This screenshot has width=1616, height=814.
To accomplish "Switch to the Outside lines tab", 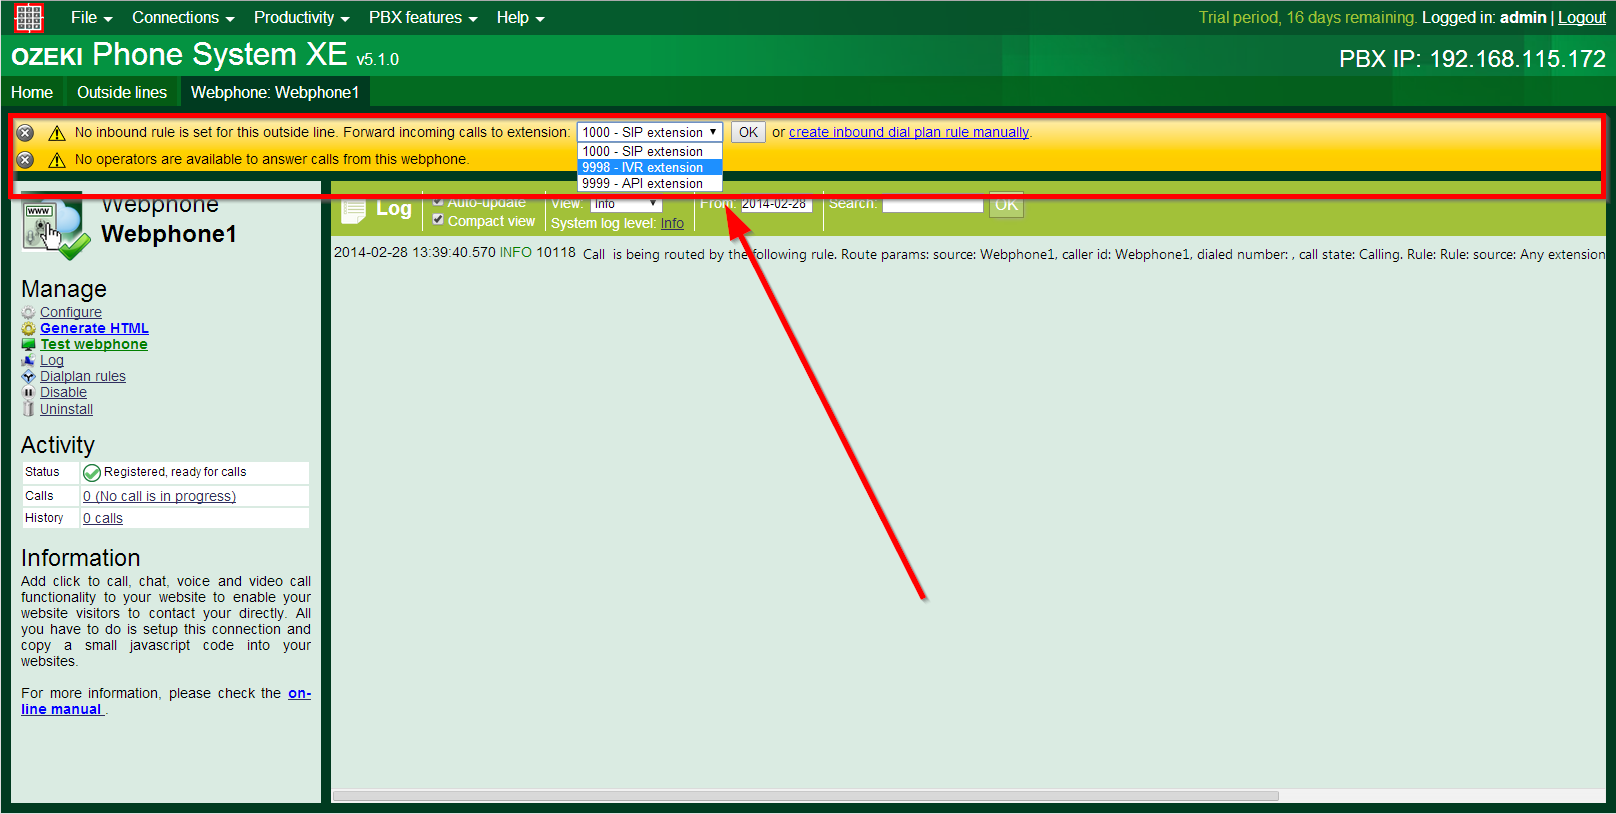I will tap(122, 92).
